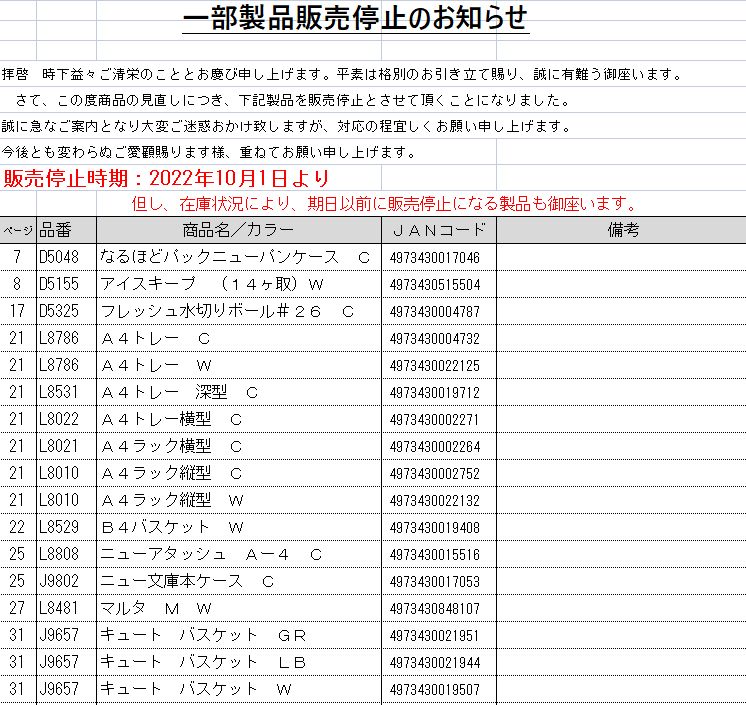
Task: Click product name ニューアタッシュ Ａー４ Ｃ
Action: pyautogui.click(x=211, y=555)
